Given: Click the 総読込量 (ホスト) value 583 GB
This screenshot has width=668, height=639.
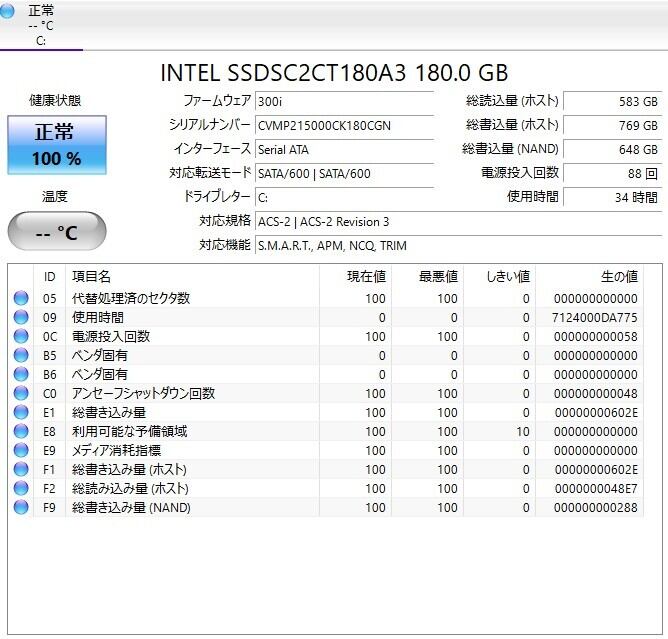Looking at the screenshot, I should click(x=612, y=101).
